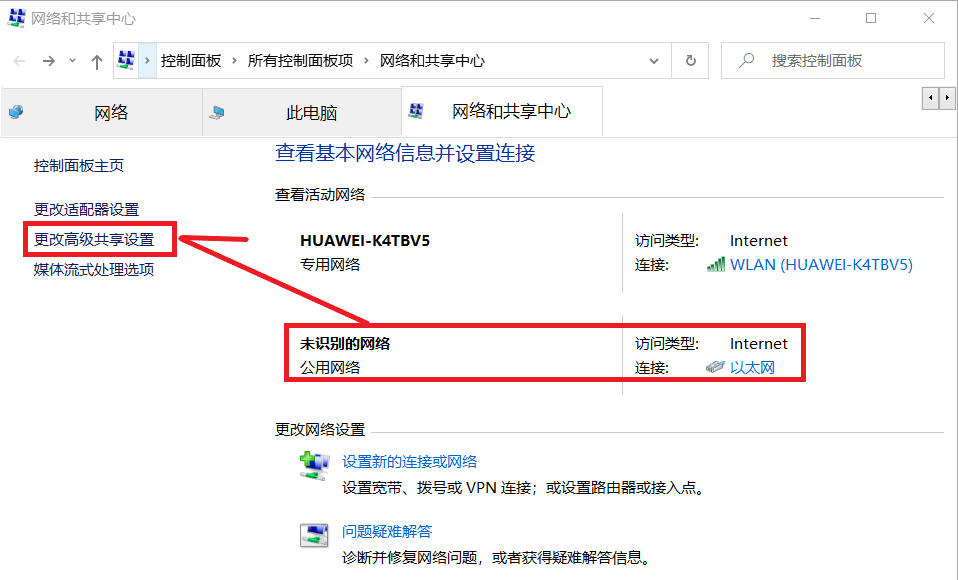
Task: Open the address bar history dropdown
Action: (x=654, y=61)
